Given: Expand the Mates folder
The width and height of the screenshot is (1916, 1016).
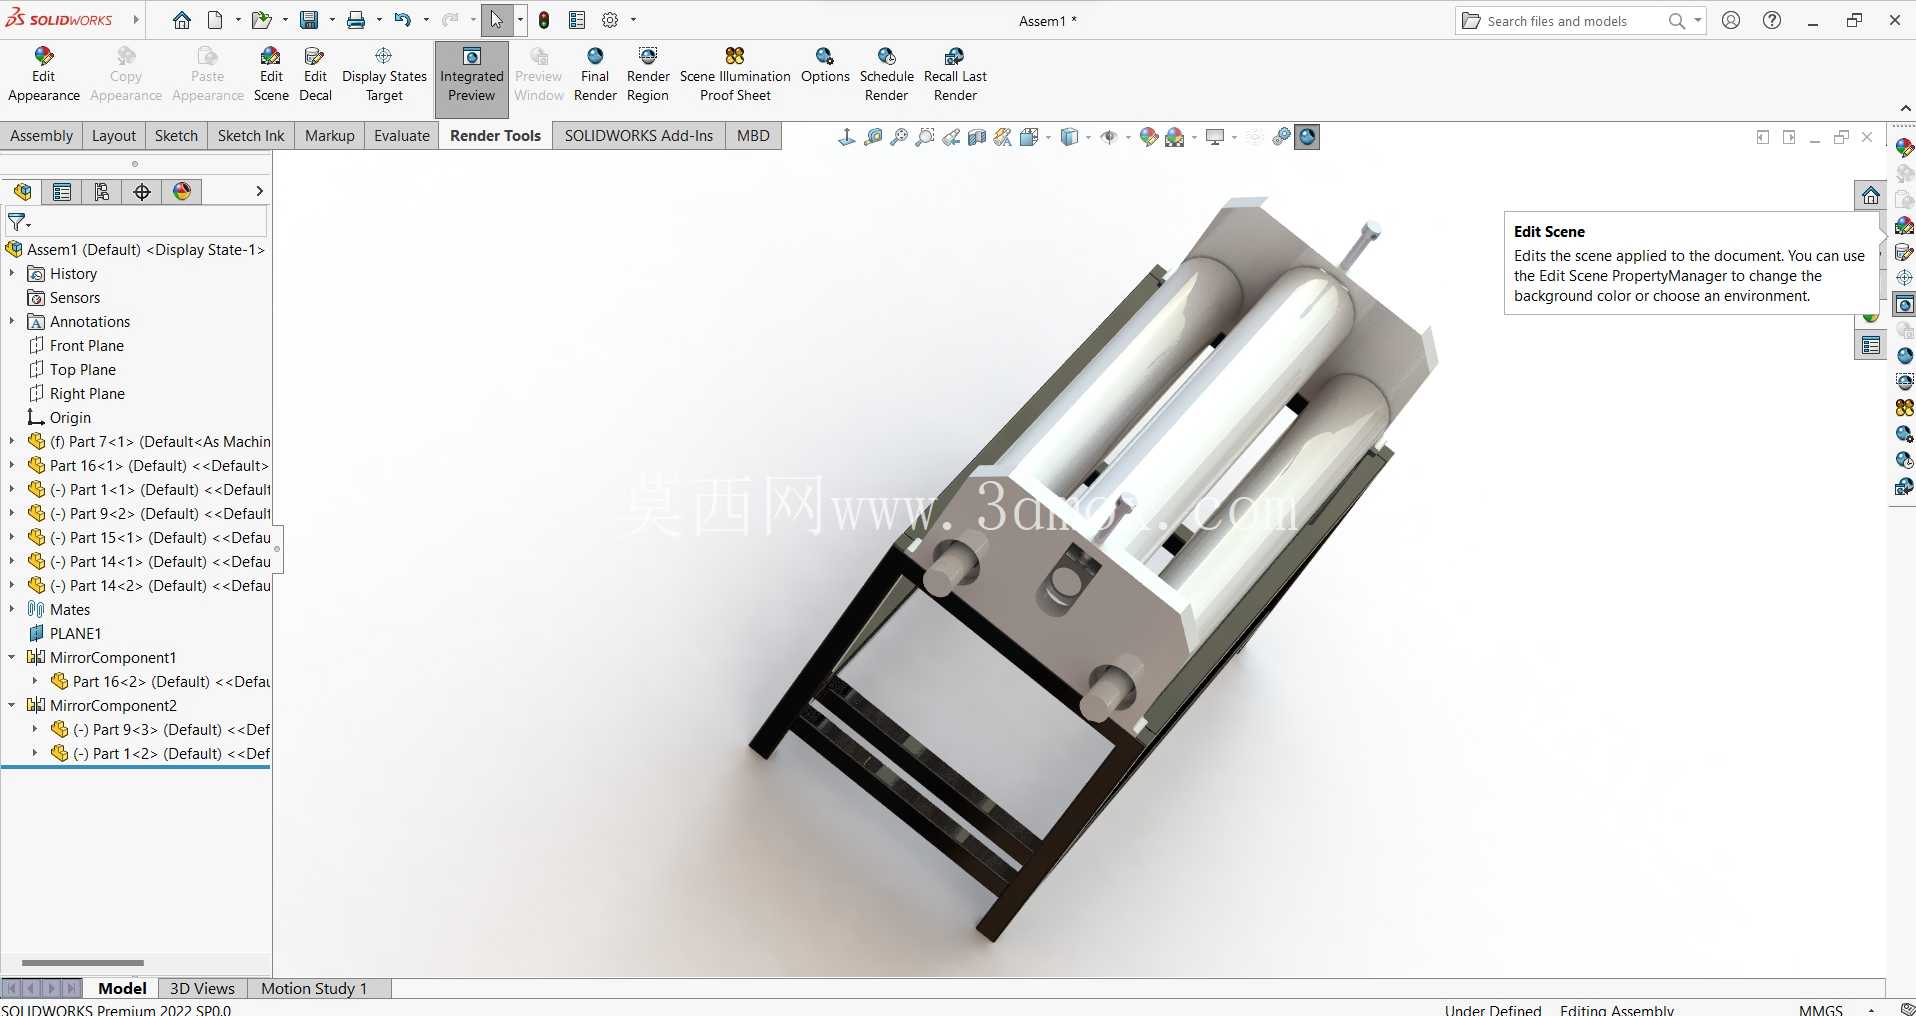Looking at the screenshot, I should 12,609.
